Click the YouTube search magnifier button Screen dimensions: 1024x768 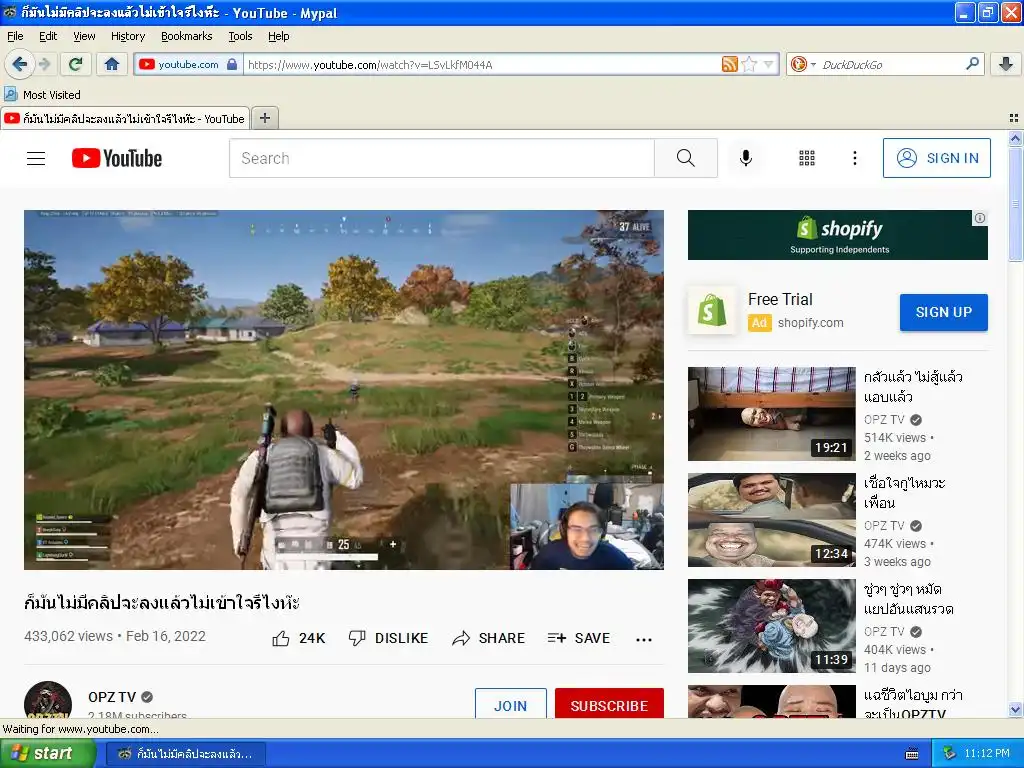[686, 158]
